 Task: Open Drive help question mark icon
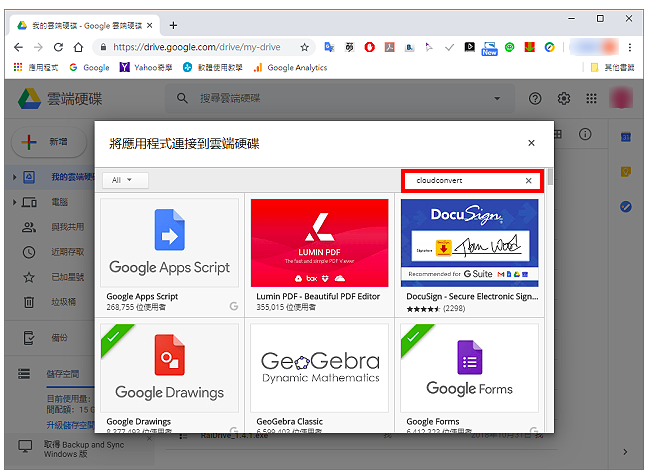click(535, 99)
